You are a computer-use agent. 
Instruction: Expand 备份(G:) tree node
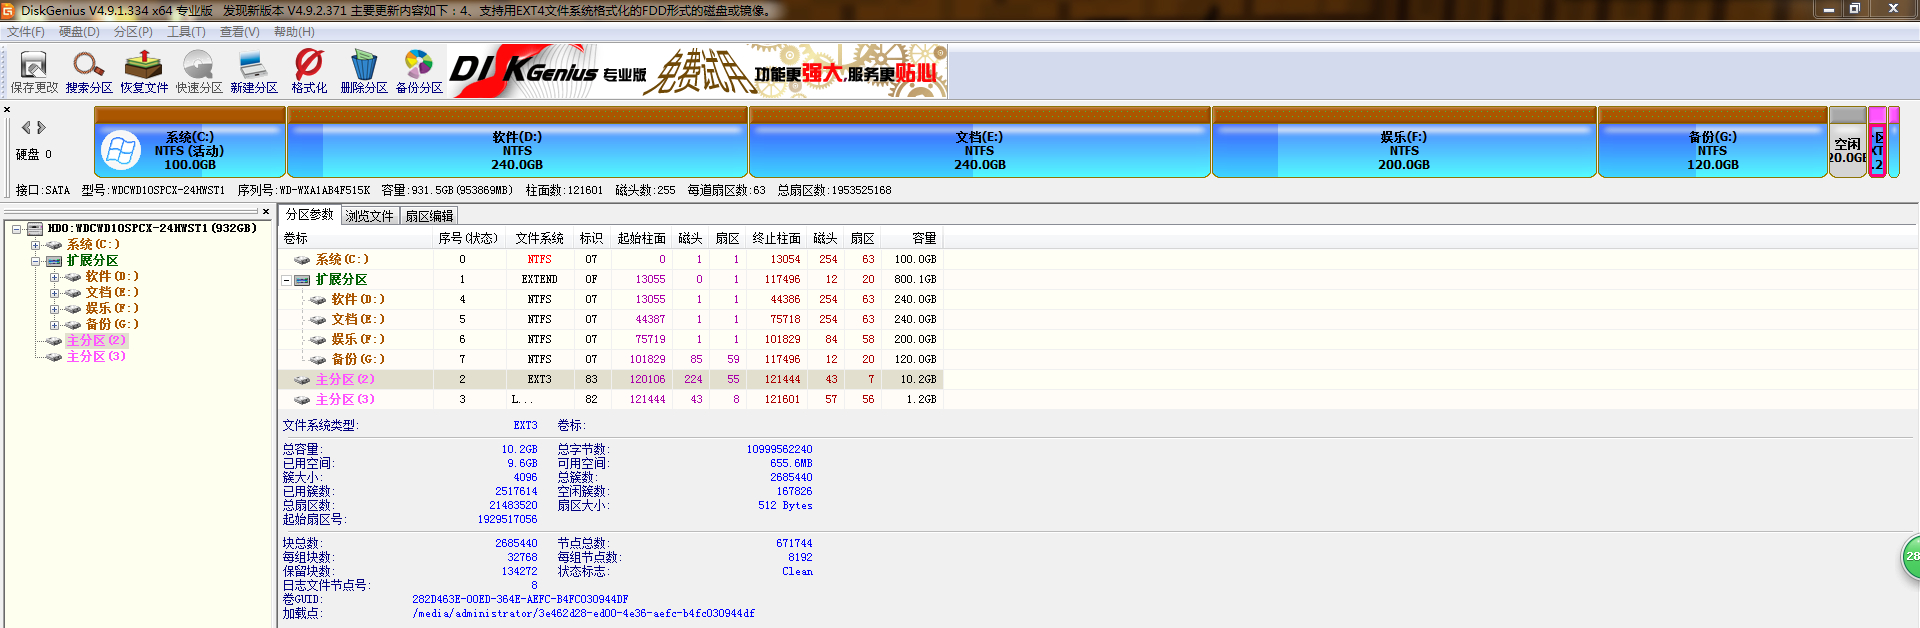tap(55, 325)
